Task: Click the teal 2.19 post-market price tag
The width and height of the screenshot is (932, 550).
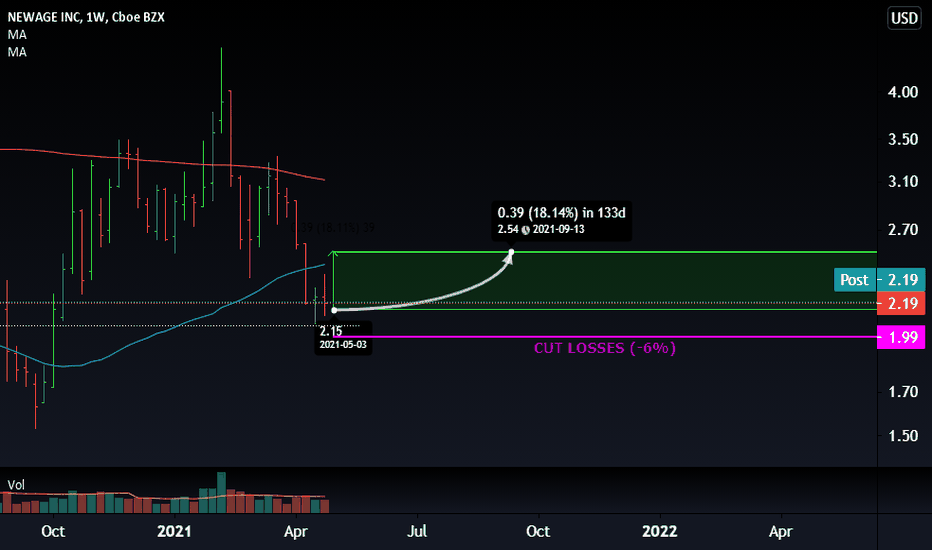Action: (902, 279)
